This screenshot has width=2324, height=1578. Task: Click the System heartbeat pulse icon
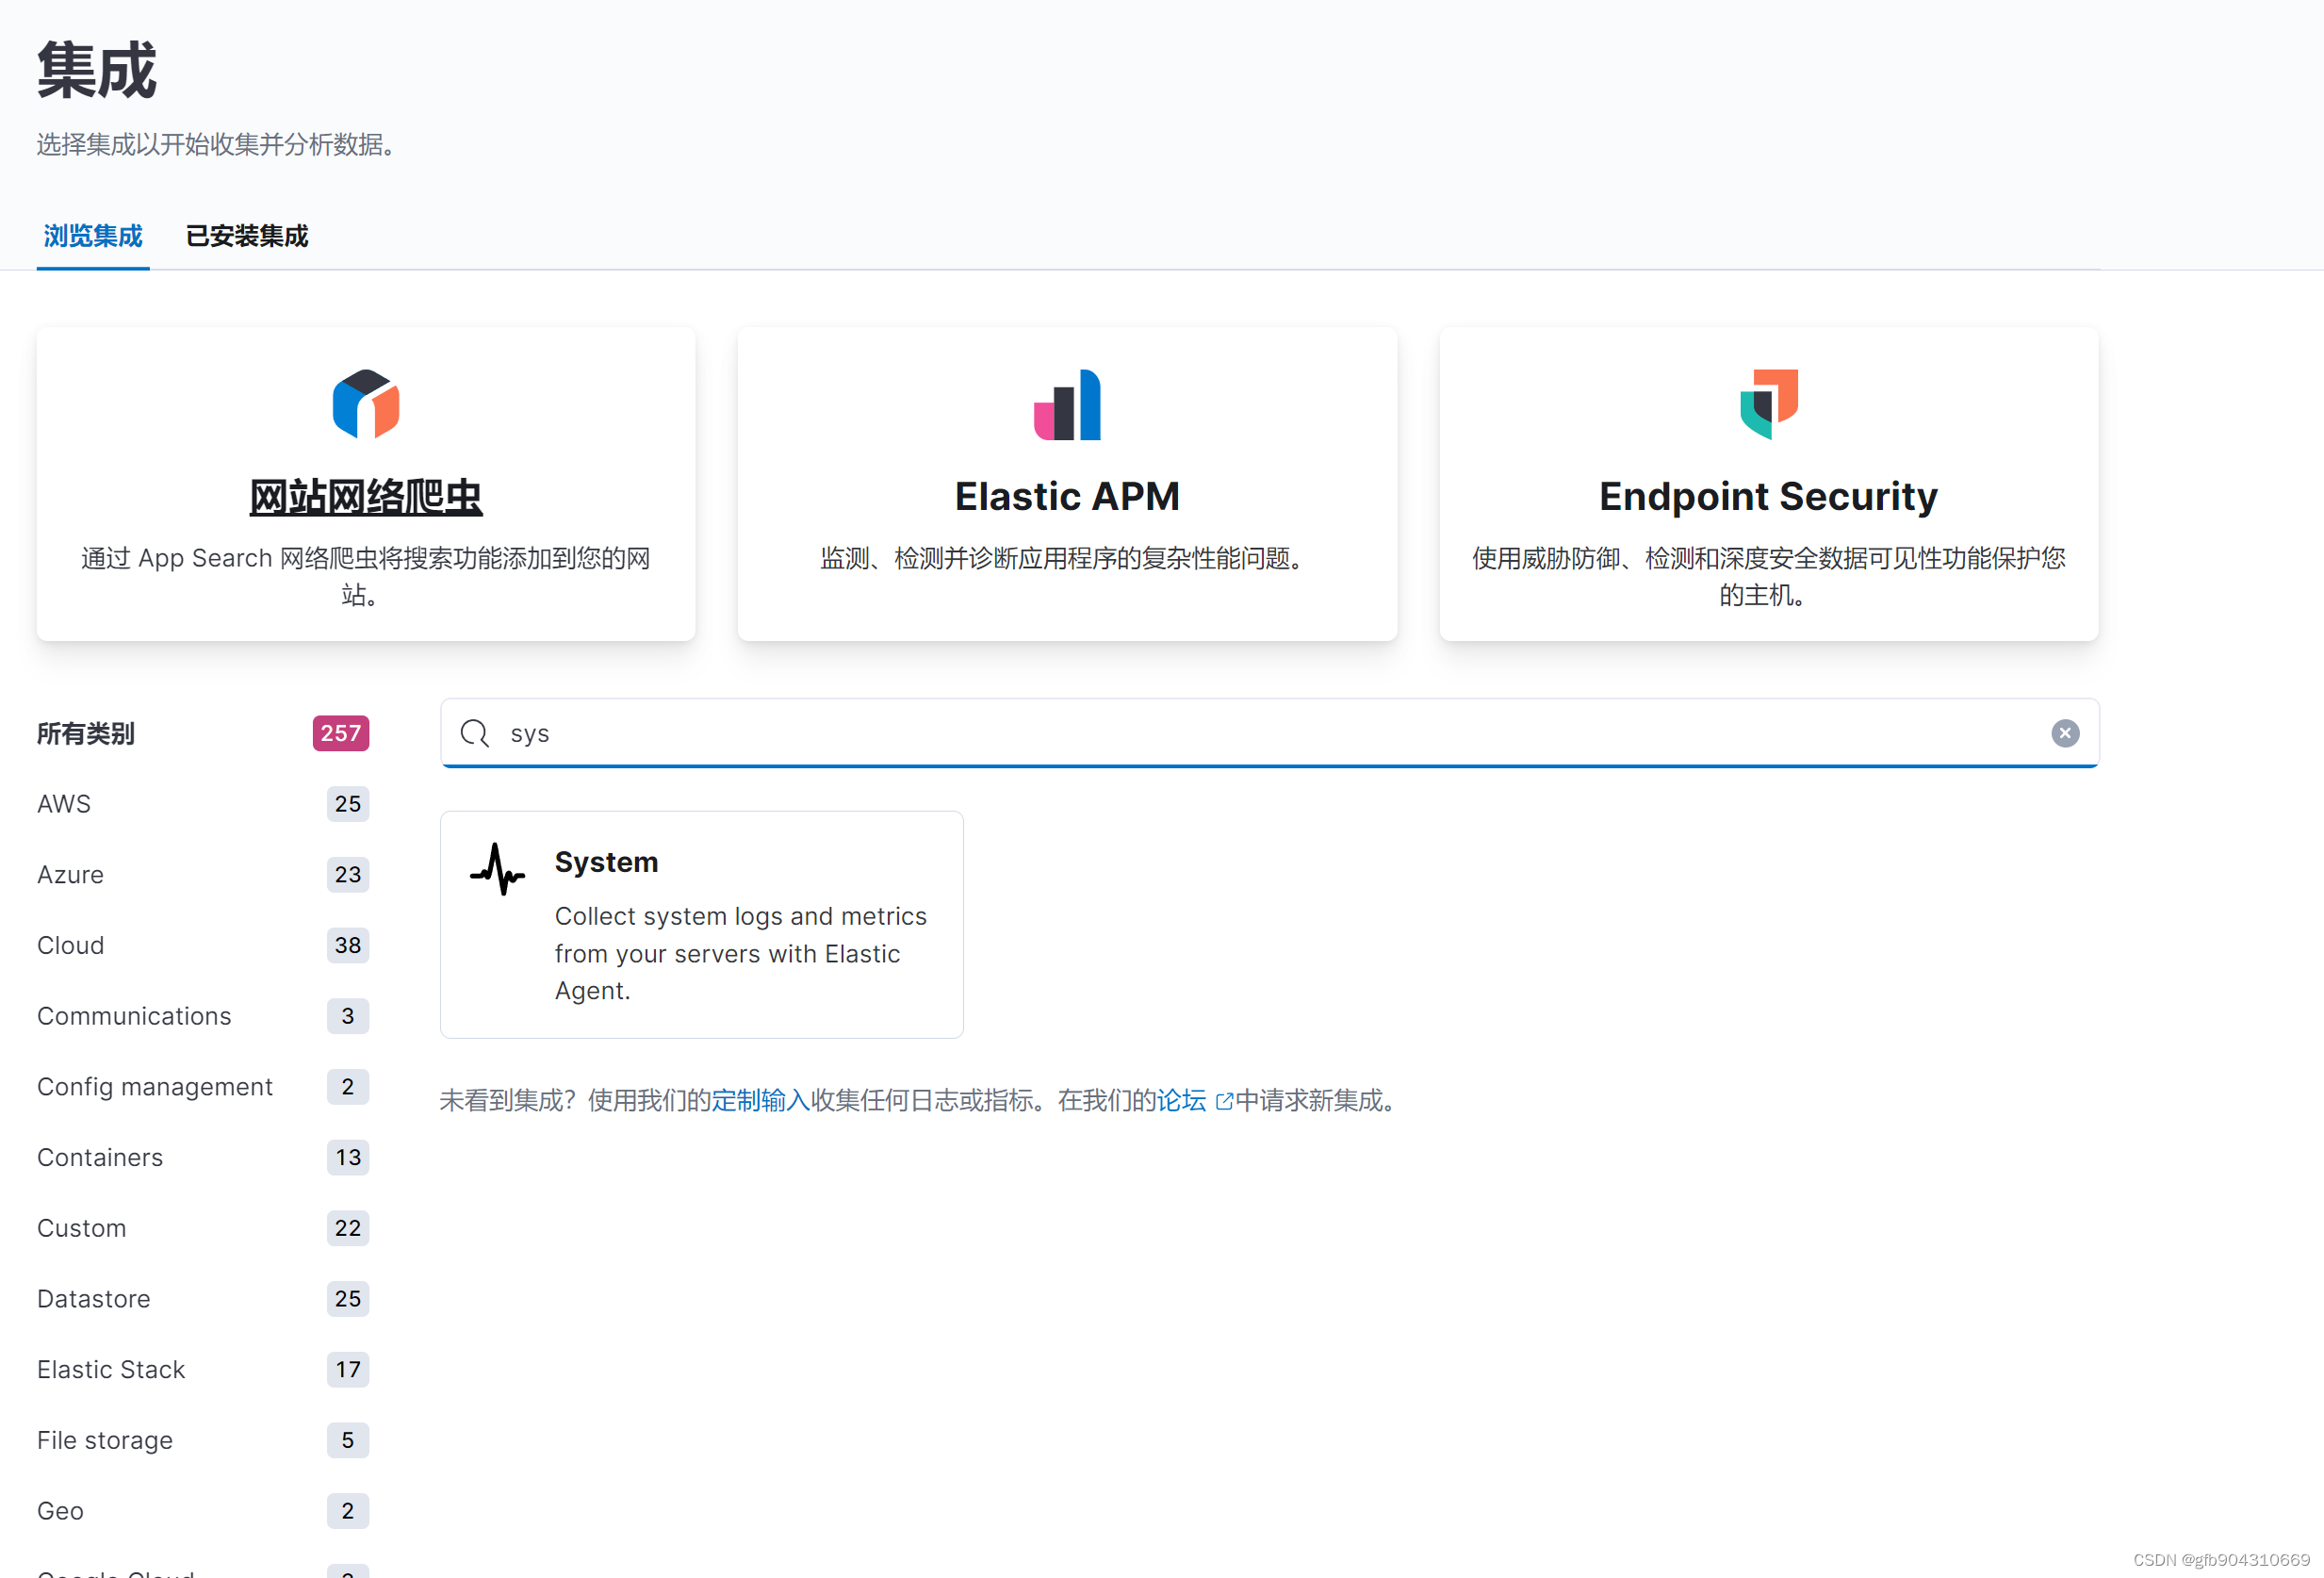497,868
